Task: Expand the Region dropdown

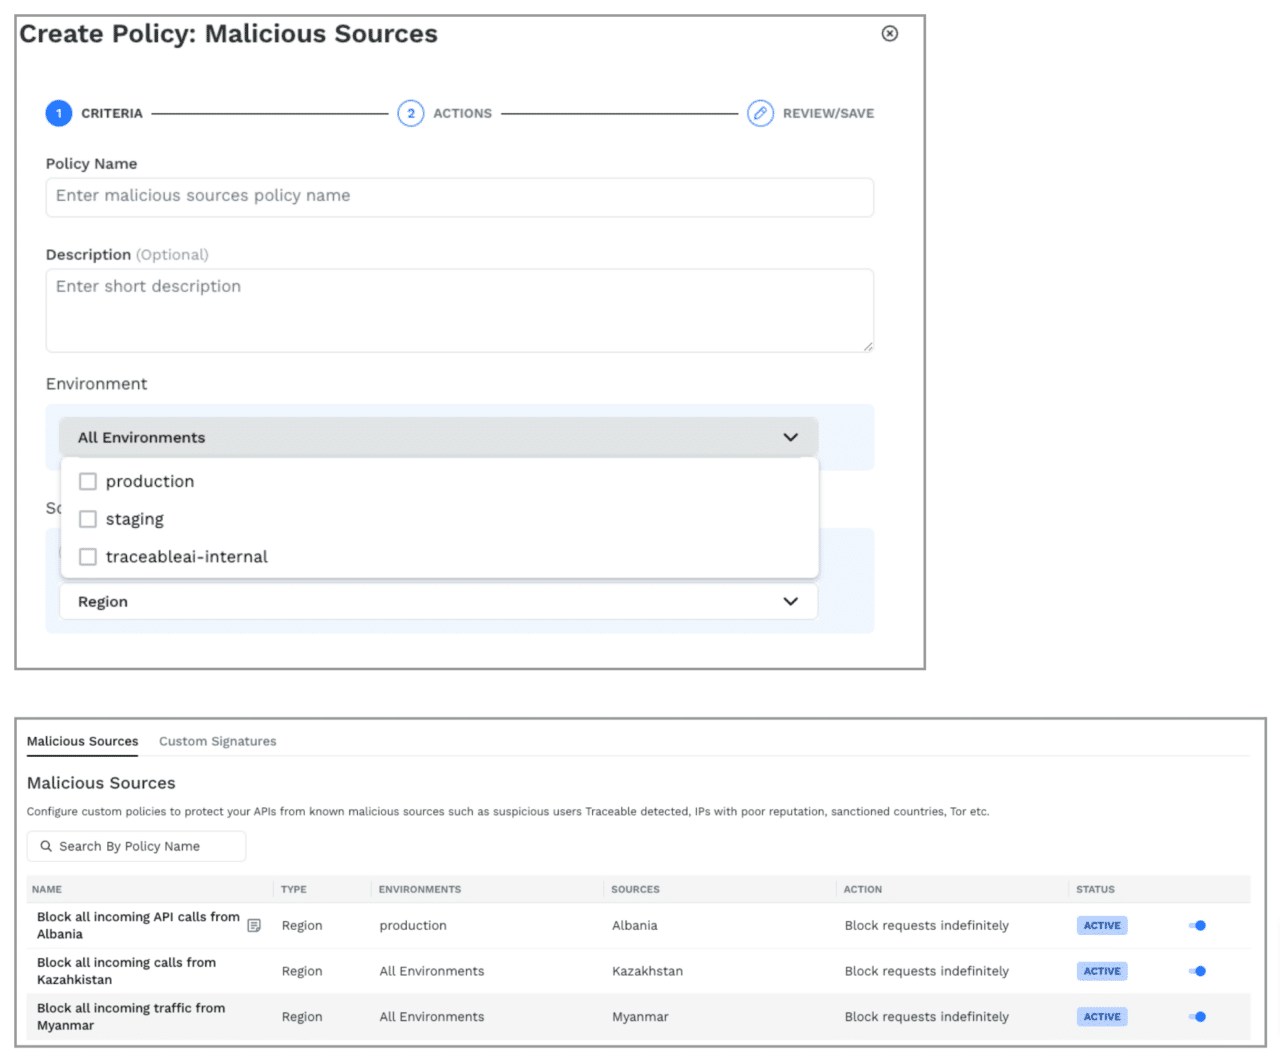Action: coord(790,601)
